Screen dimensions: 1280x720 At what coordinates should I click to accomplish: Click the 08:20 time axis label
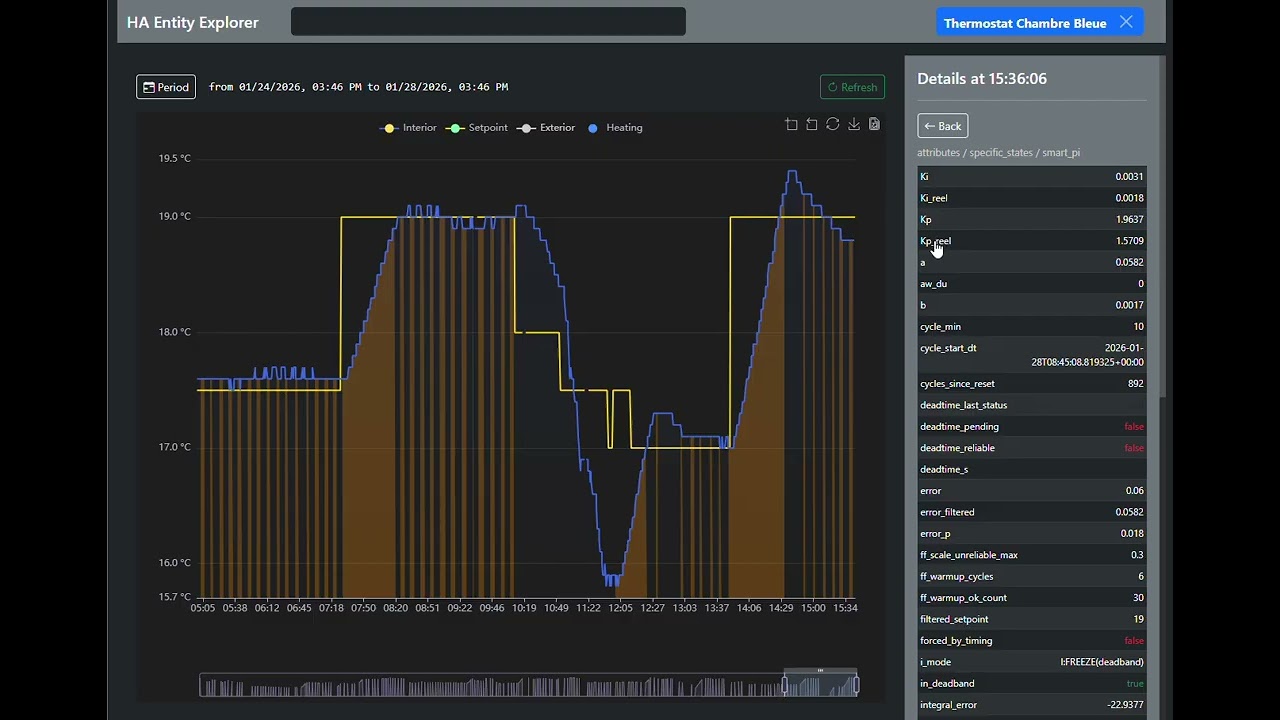395,608
